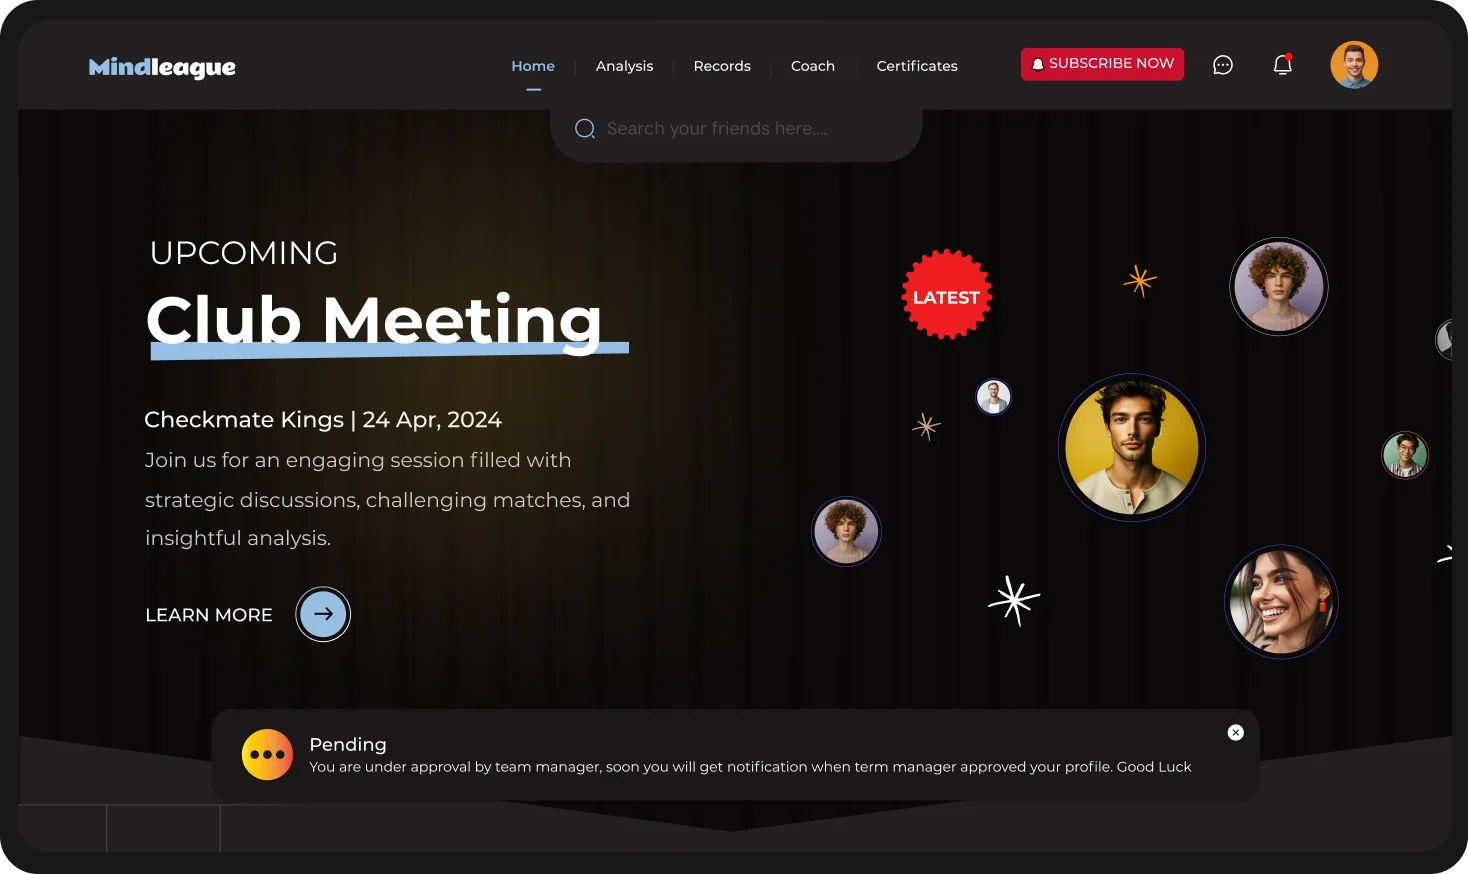1468x874 pixels.
Task: Open the Home tab
Action: [533, 66]
